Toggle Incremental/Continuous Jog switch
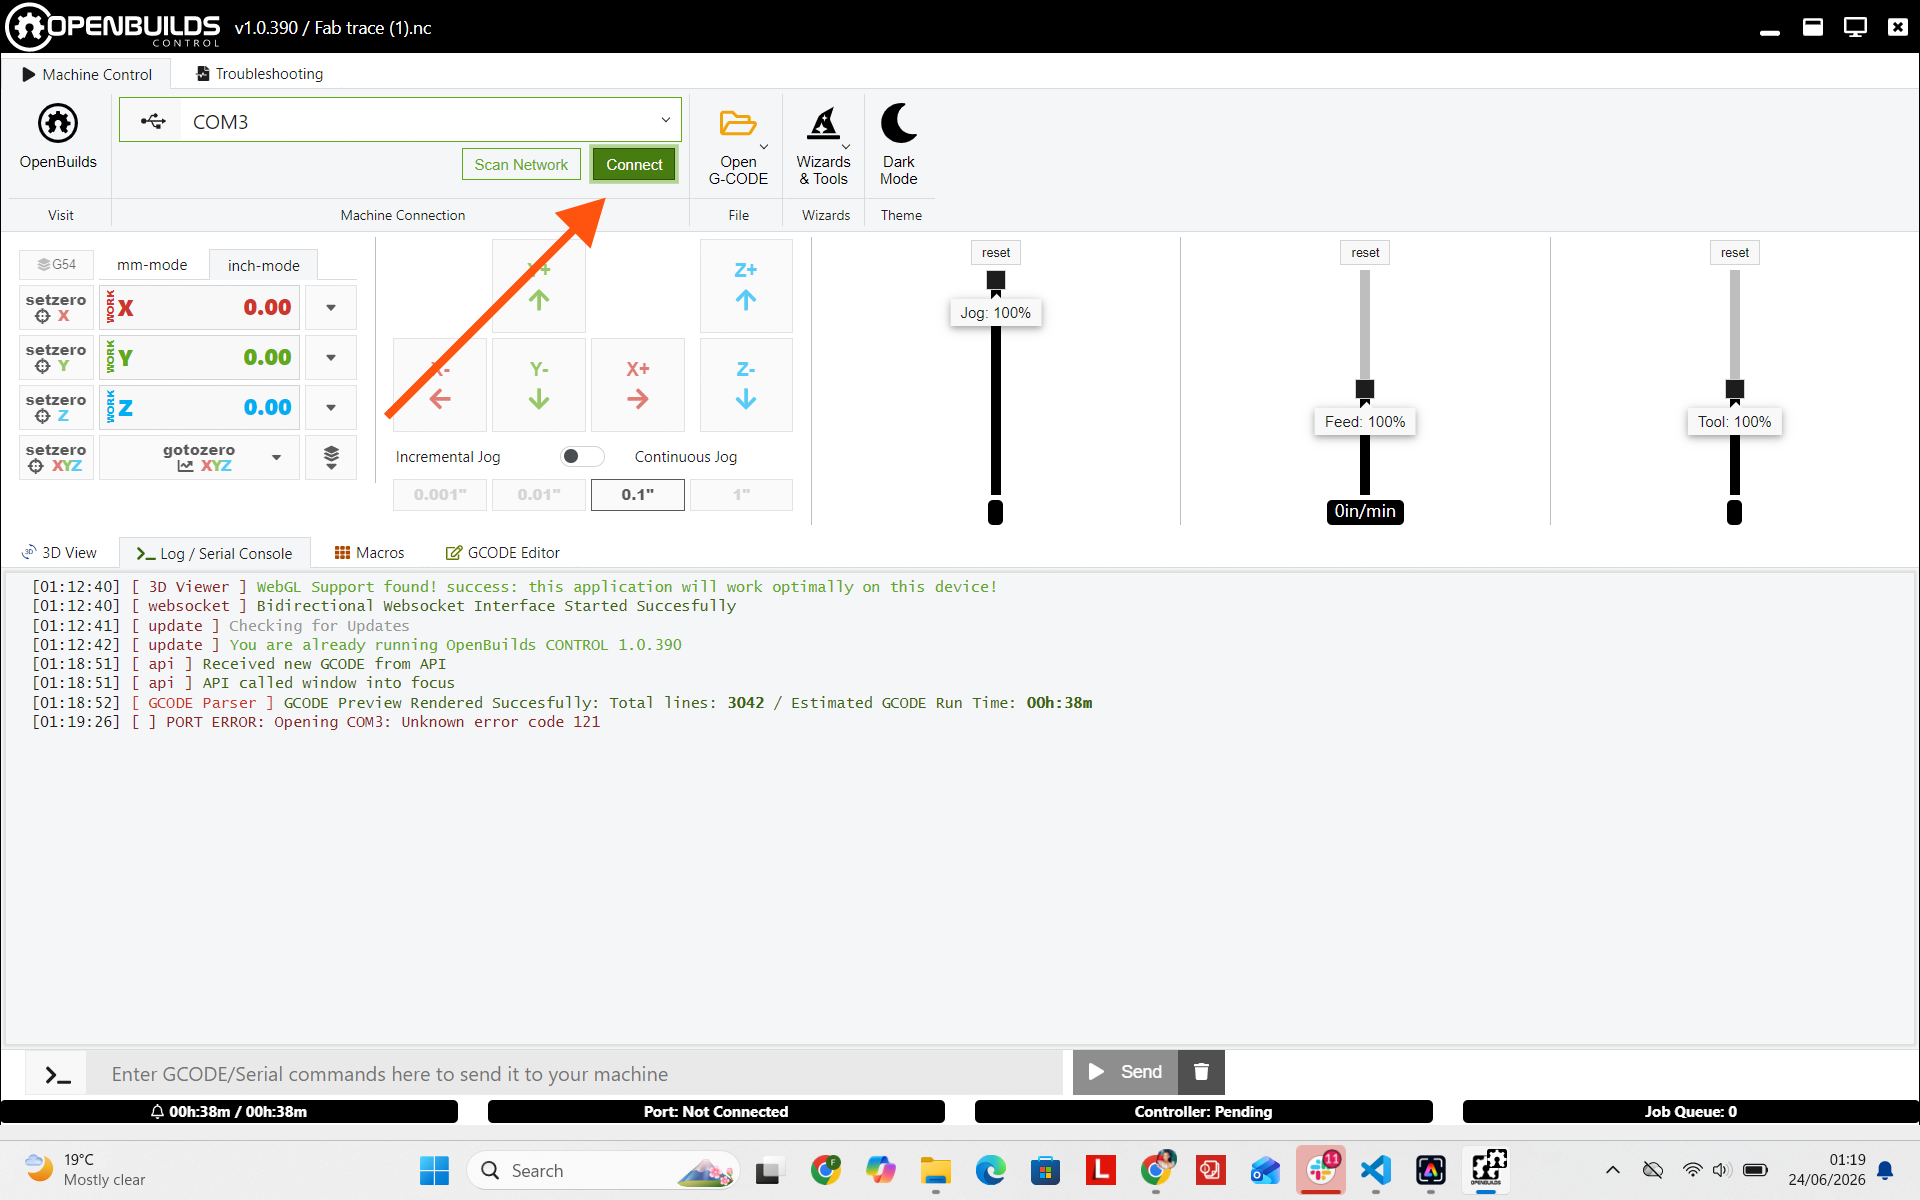Viewport: 1920px width, 1200px height. 582,456
